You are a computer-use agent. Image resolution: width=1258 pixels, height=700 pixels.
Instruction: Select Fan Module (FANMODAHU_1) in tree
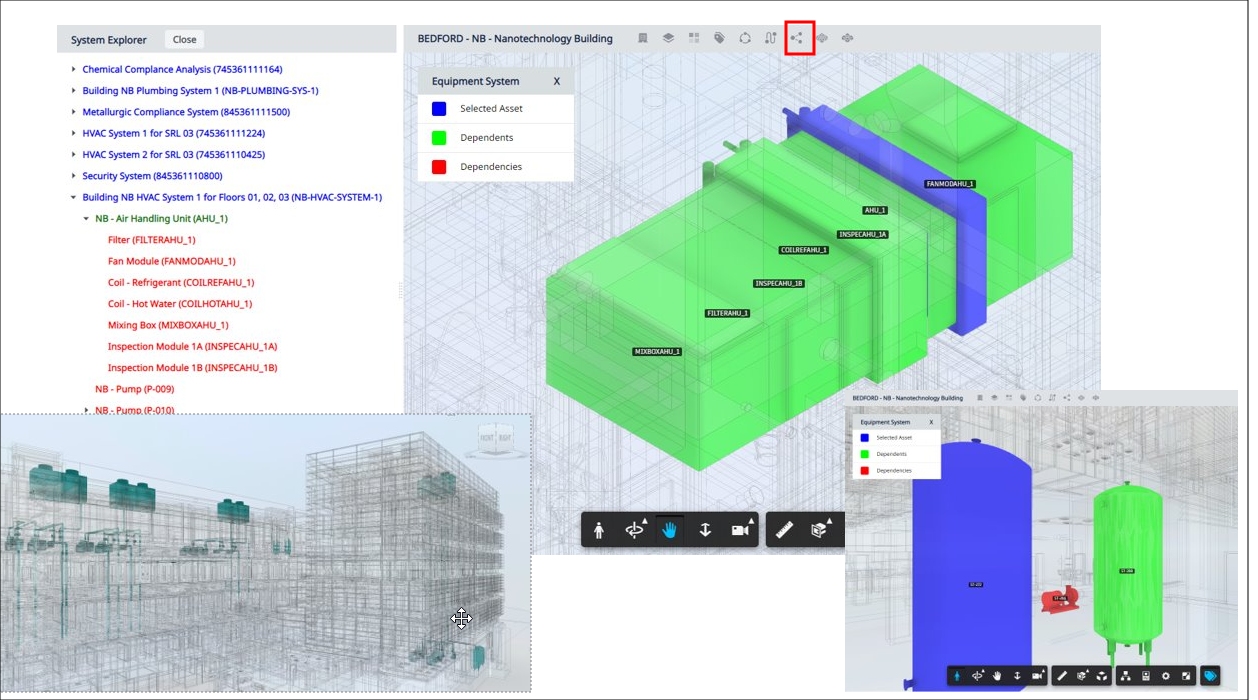pyautogui.click(x=172, y=261)
